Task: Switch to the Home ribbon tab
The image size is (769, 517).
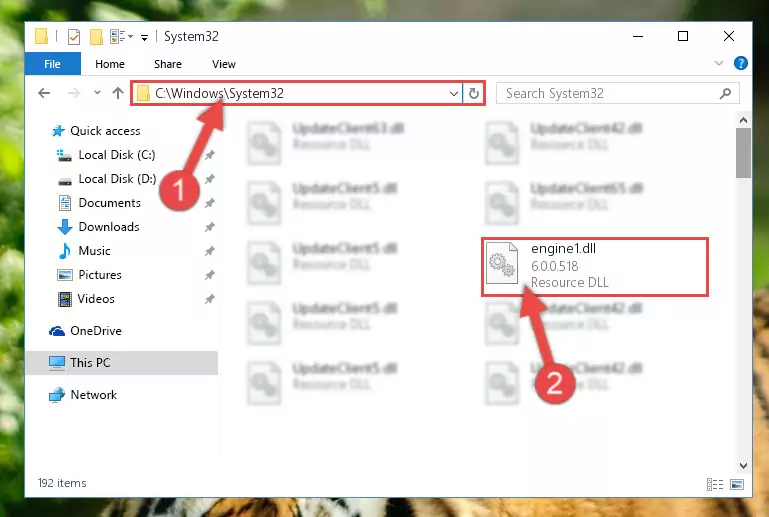Action: (x=110, y=64)
